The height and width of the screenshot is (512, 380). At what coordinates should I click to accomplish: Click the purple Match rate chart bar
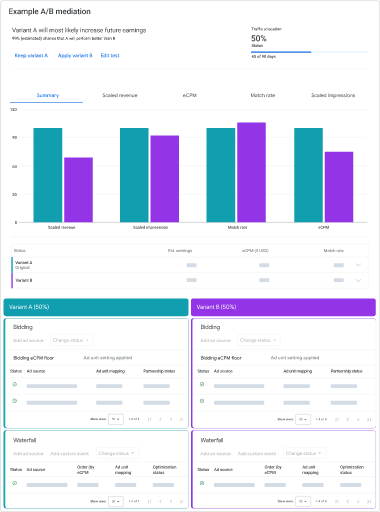[x=251, y=172]
